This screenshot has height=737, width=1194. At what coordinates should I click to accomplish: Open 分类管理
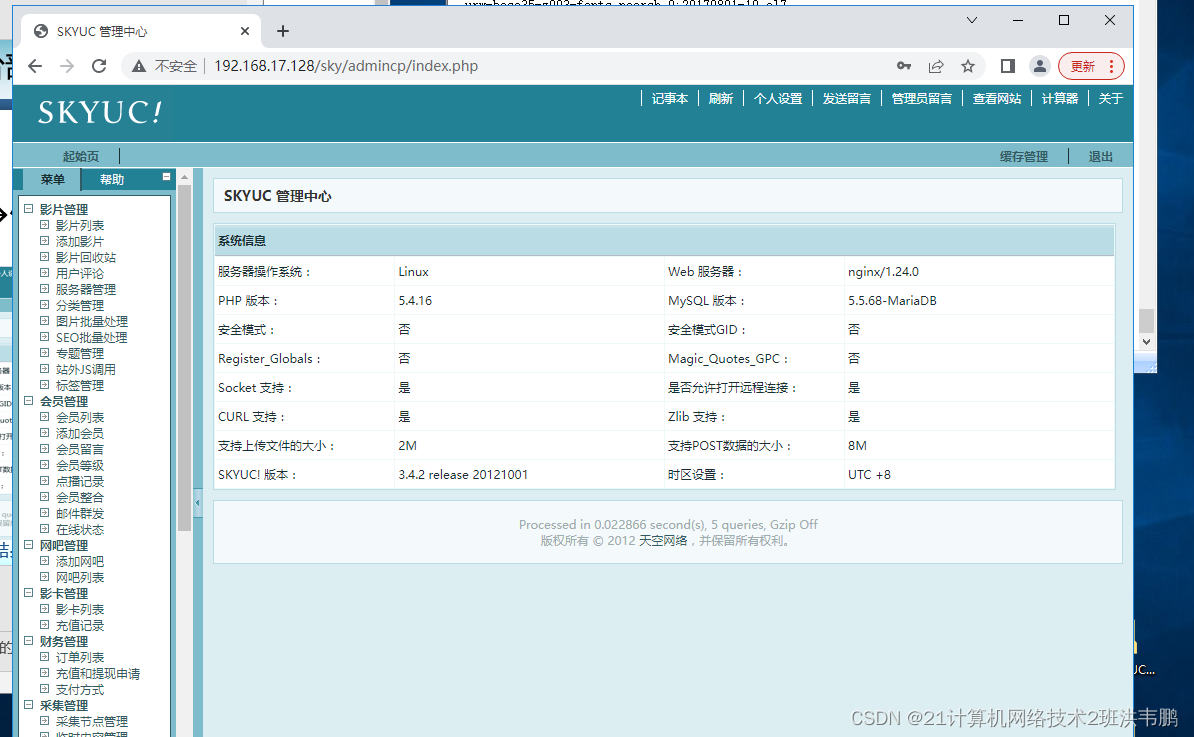pos(80,305)
